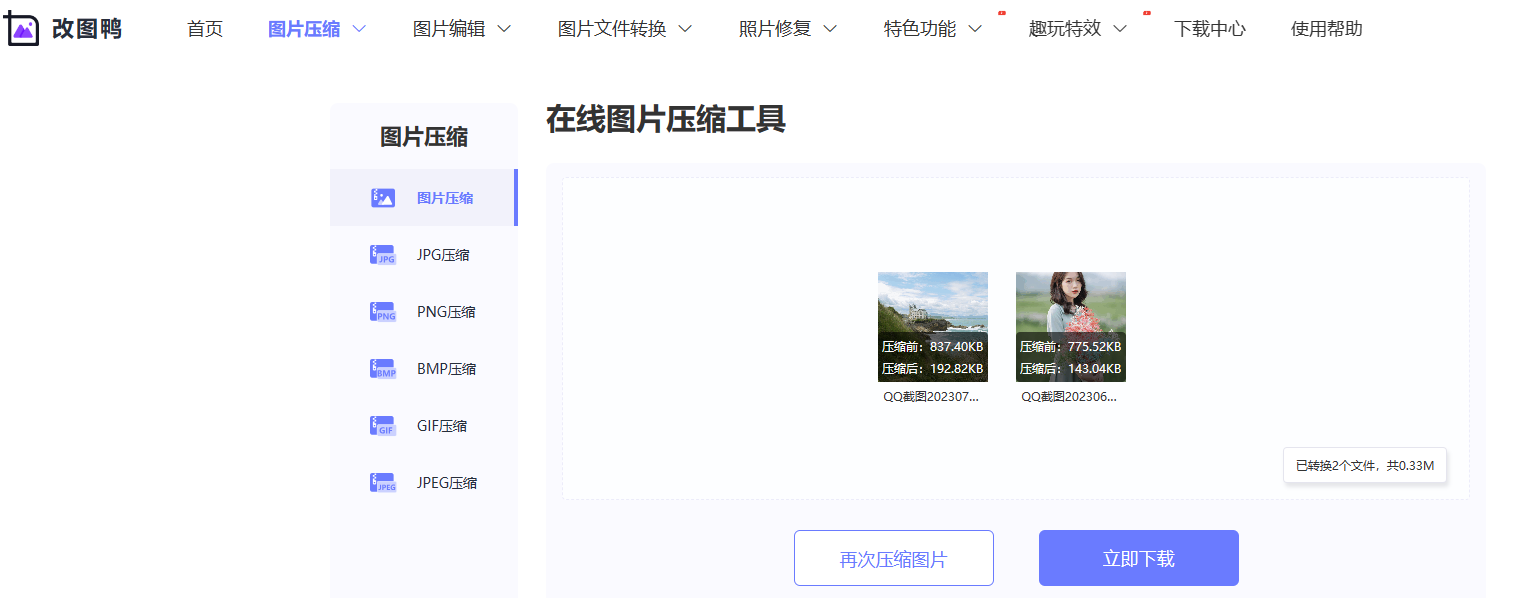This screenshot has width=1532, height=598.
Task: Click the 改图鸭 logo icon
Action: (22, 28)
